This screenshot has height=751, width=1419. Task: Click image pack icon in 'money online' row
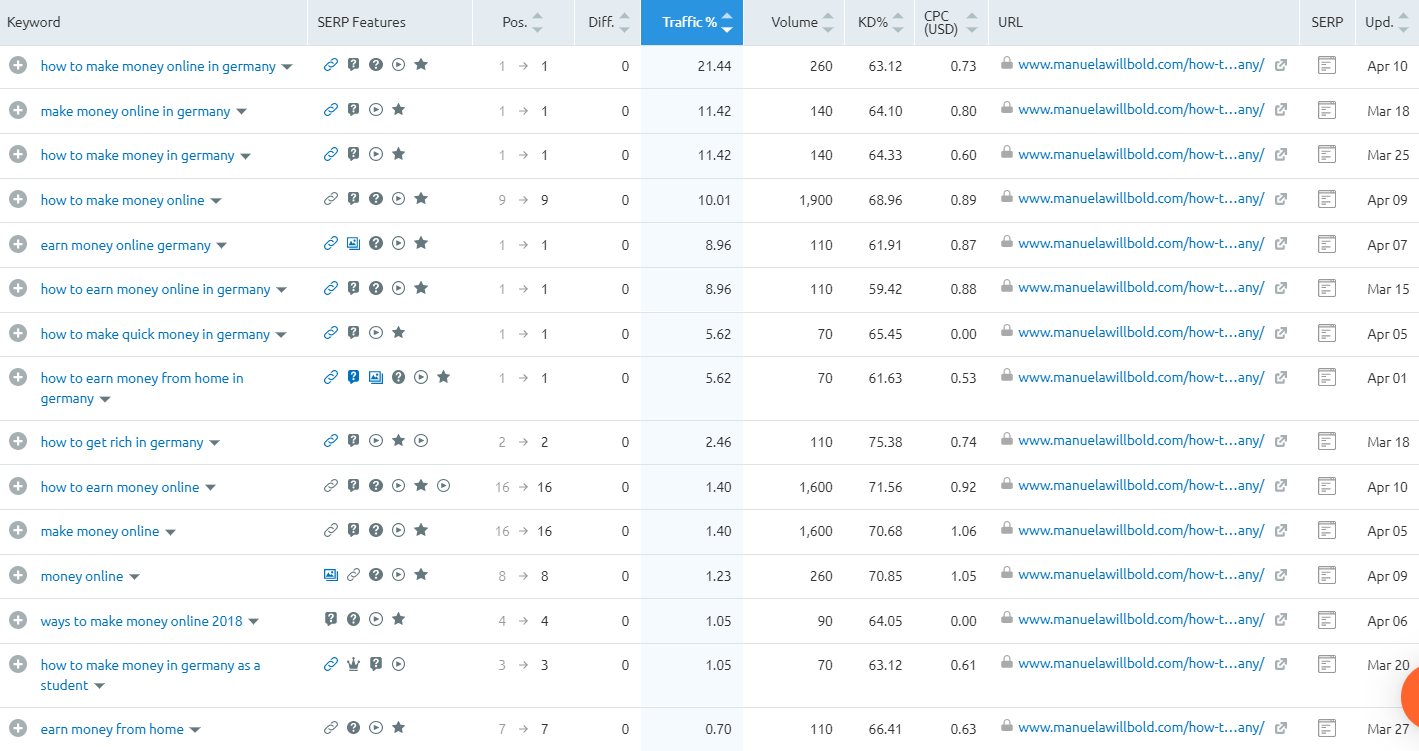tap(331, 575)
